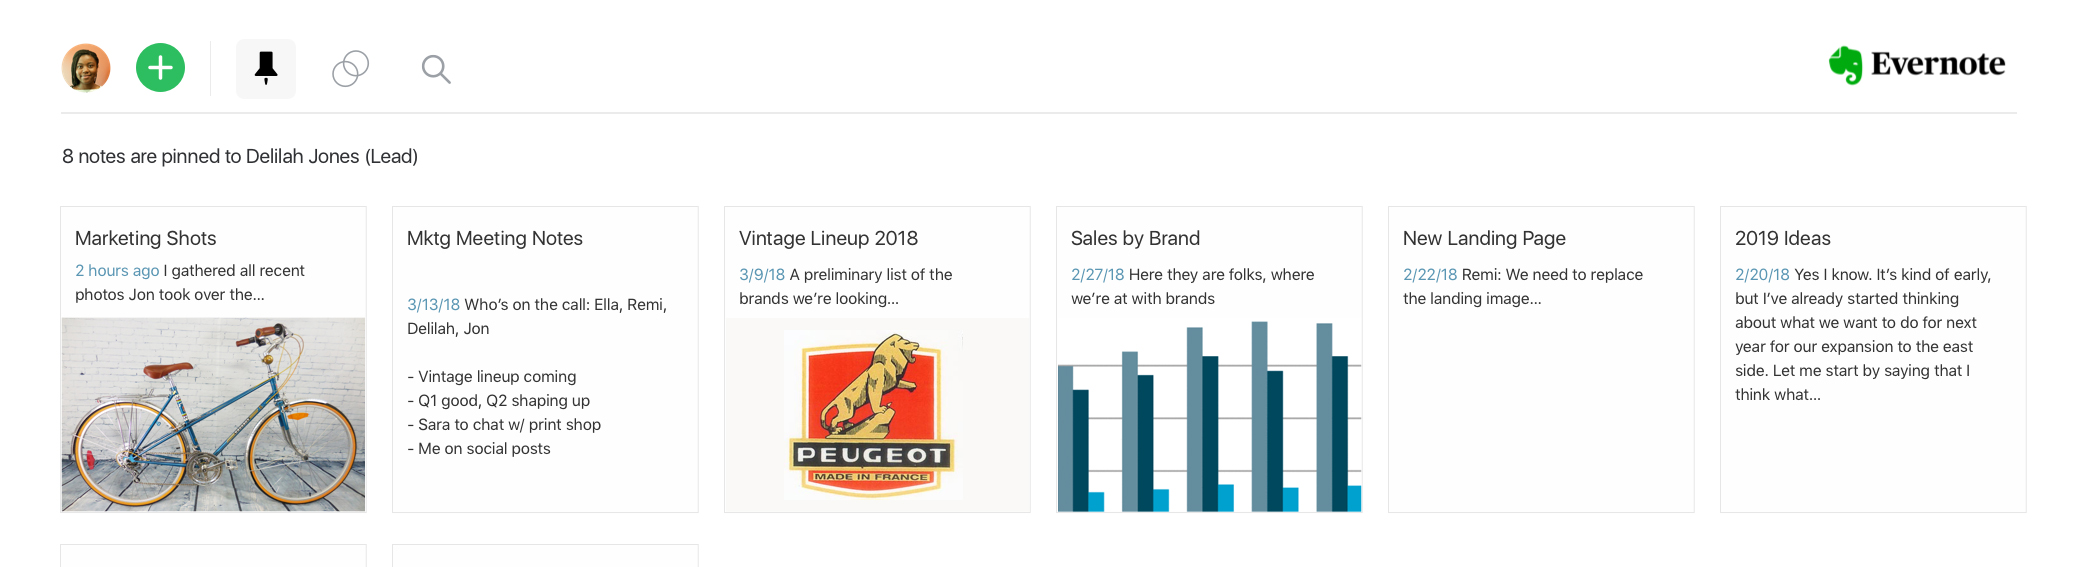Click the 2/22/18 date link
The width and height of the screenshot is (2080, 567).
(1430, 274)
